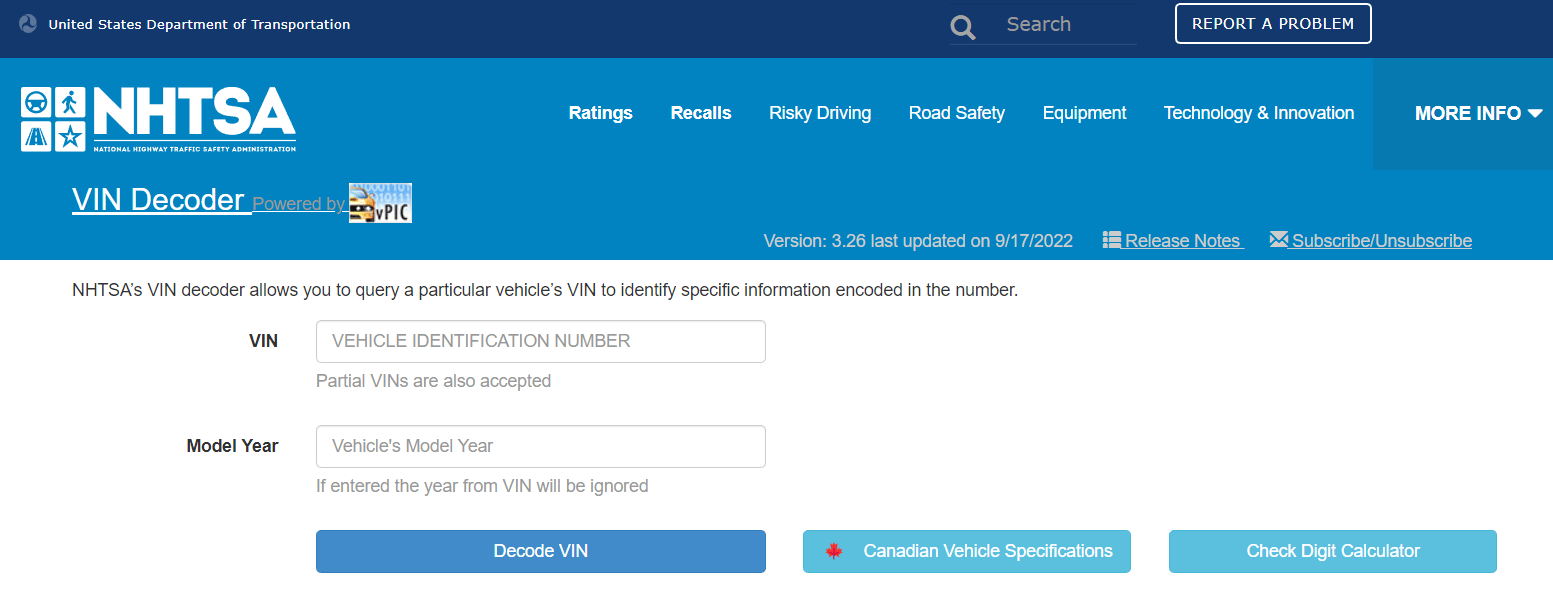Open the Ratings menu item

600,113
